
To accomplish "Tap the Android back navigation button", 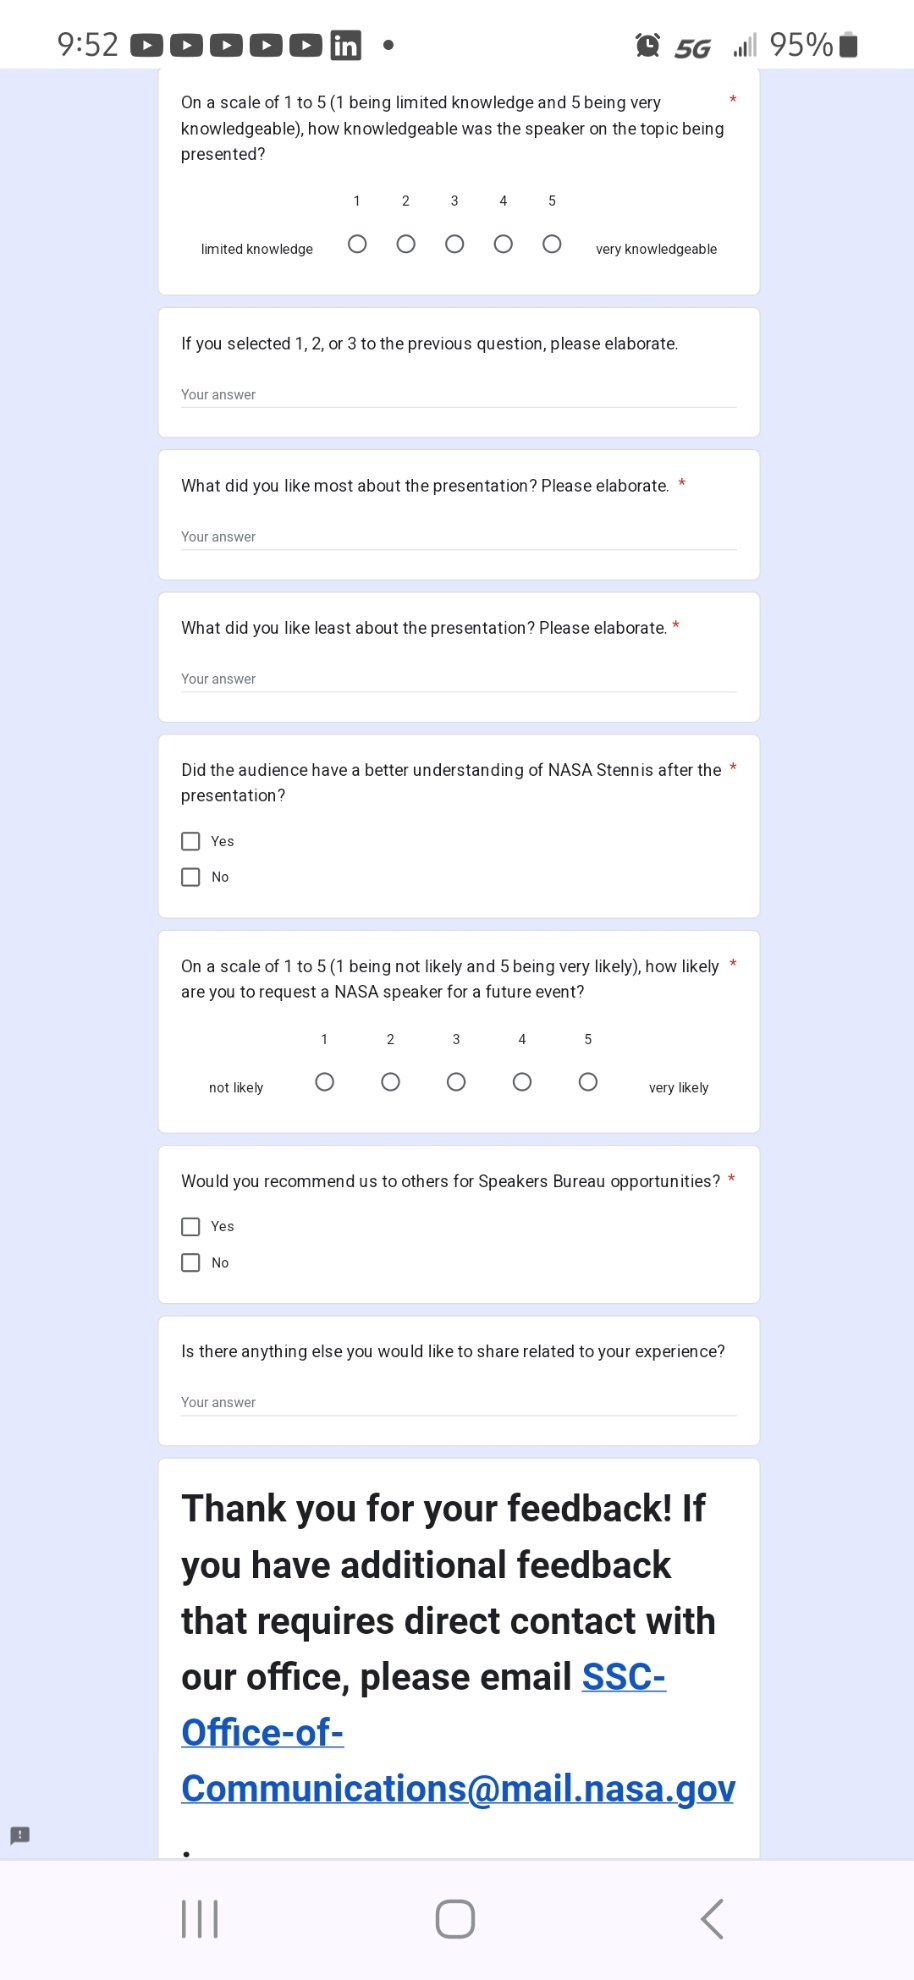I will point(712,1919).
